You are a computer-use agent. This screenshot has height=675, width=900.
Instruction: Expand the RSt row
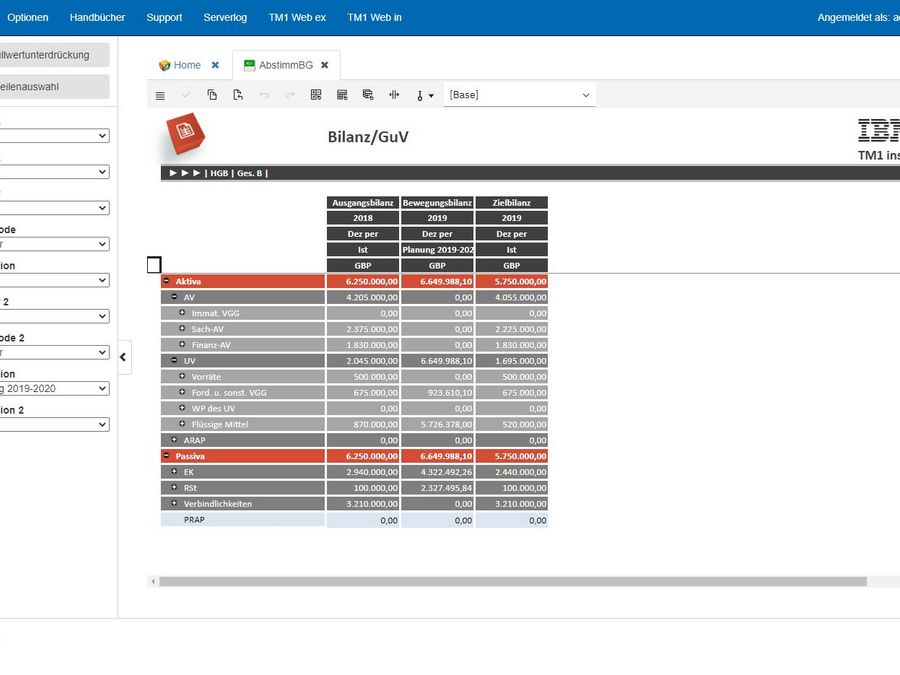click(174, 487)
